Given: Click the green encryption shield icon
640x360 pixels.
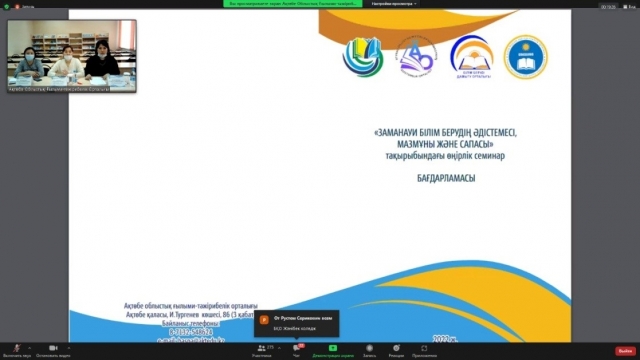Looking at the screenshot, I should click(x=6, y=6).
